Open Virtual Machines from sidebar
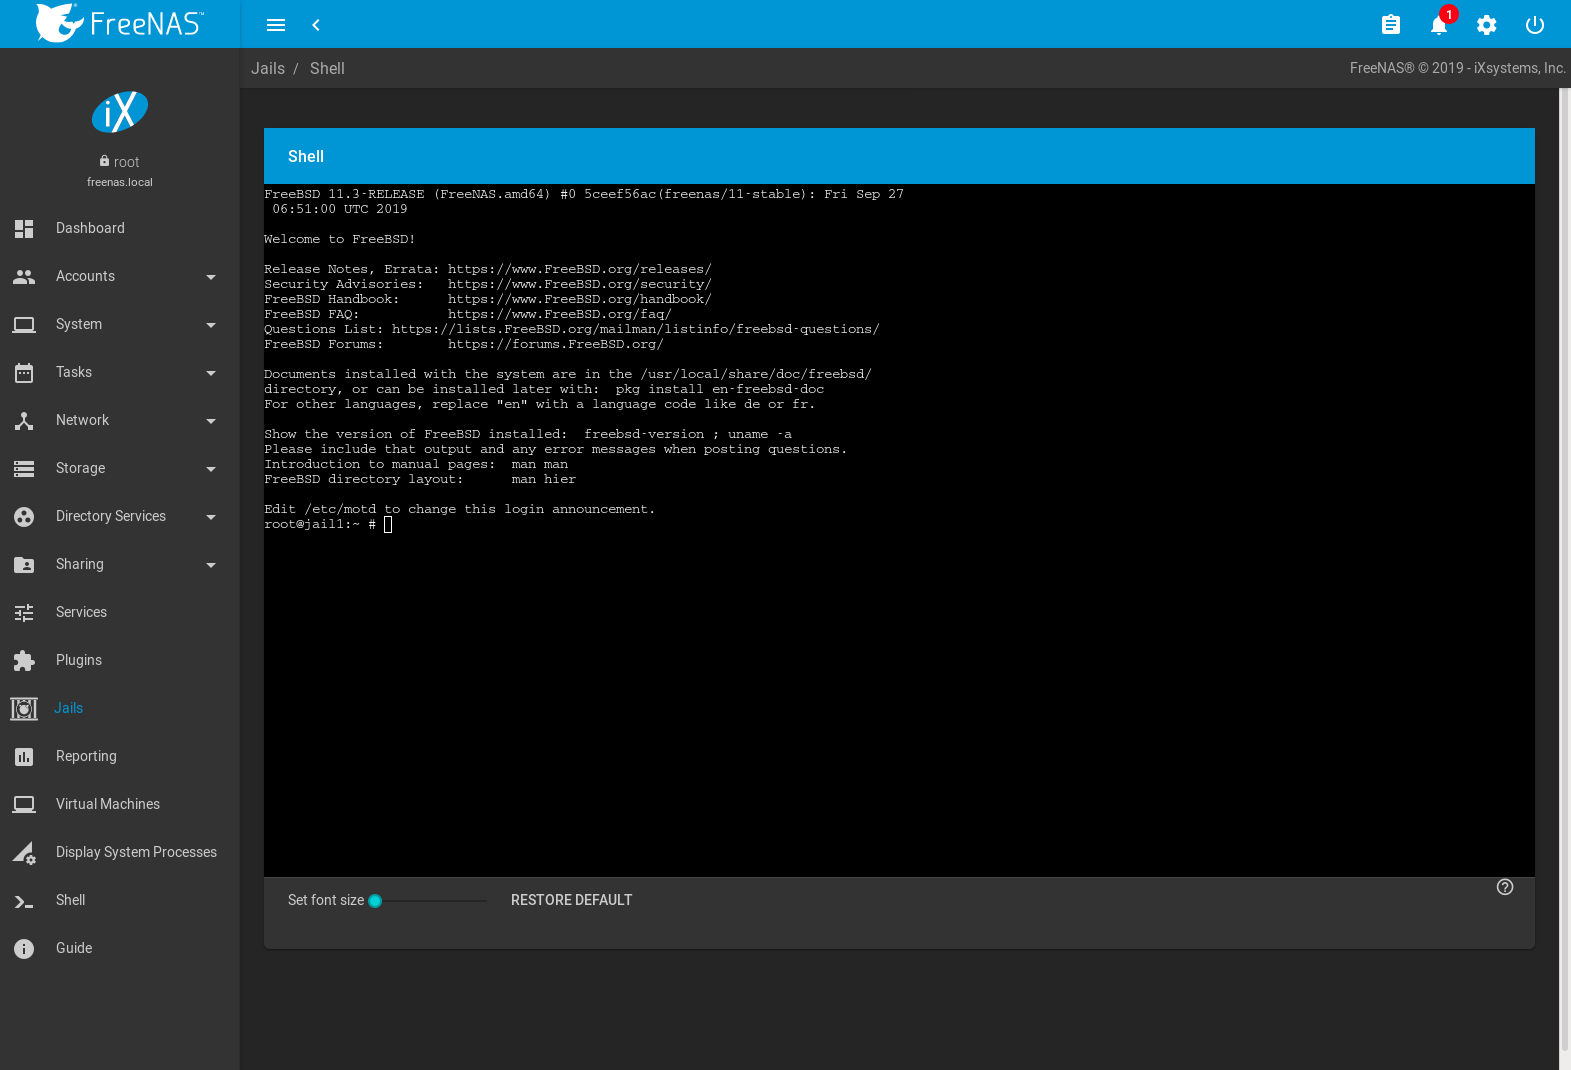The width and height of the screenshot is (1571, 1070). point(108,804)
